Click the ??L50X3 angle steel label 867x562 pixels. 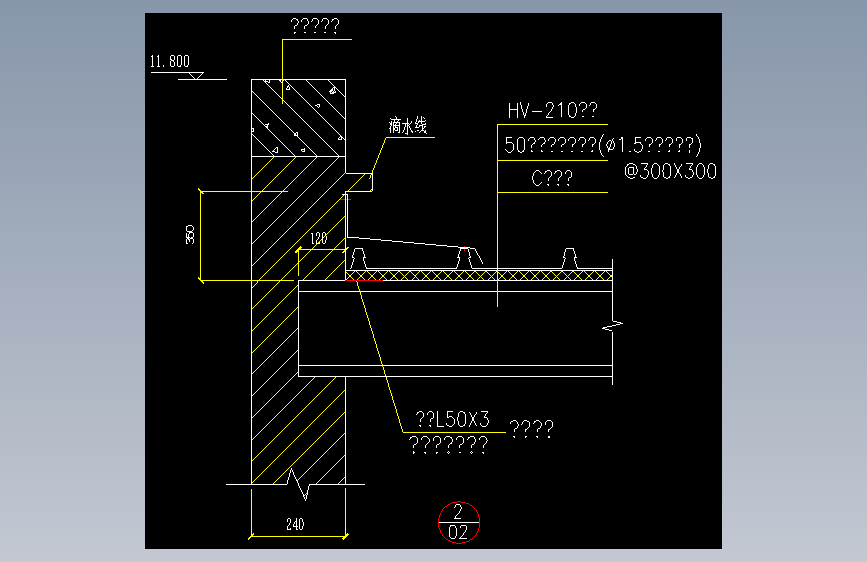click(x=452, y=420)
